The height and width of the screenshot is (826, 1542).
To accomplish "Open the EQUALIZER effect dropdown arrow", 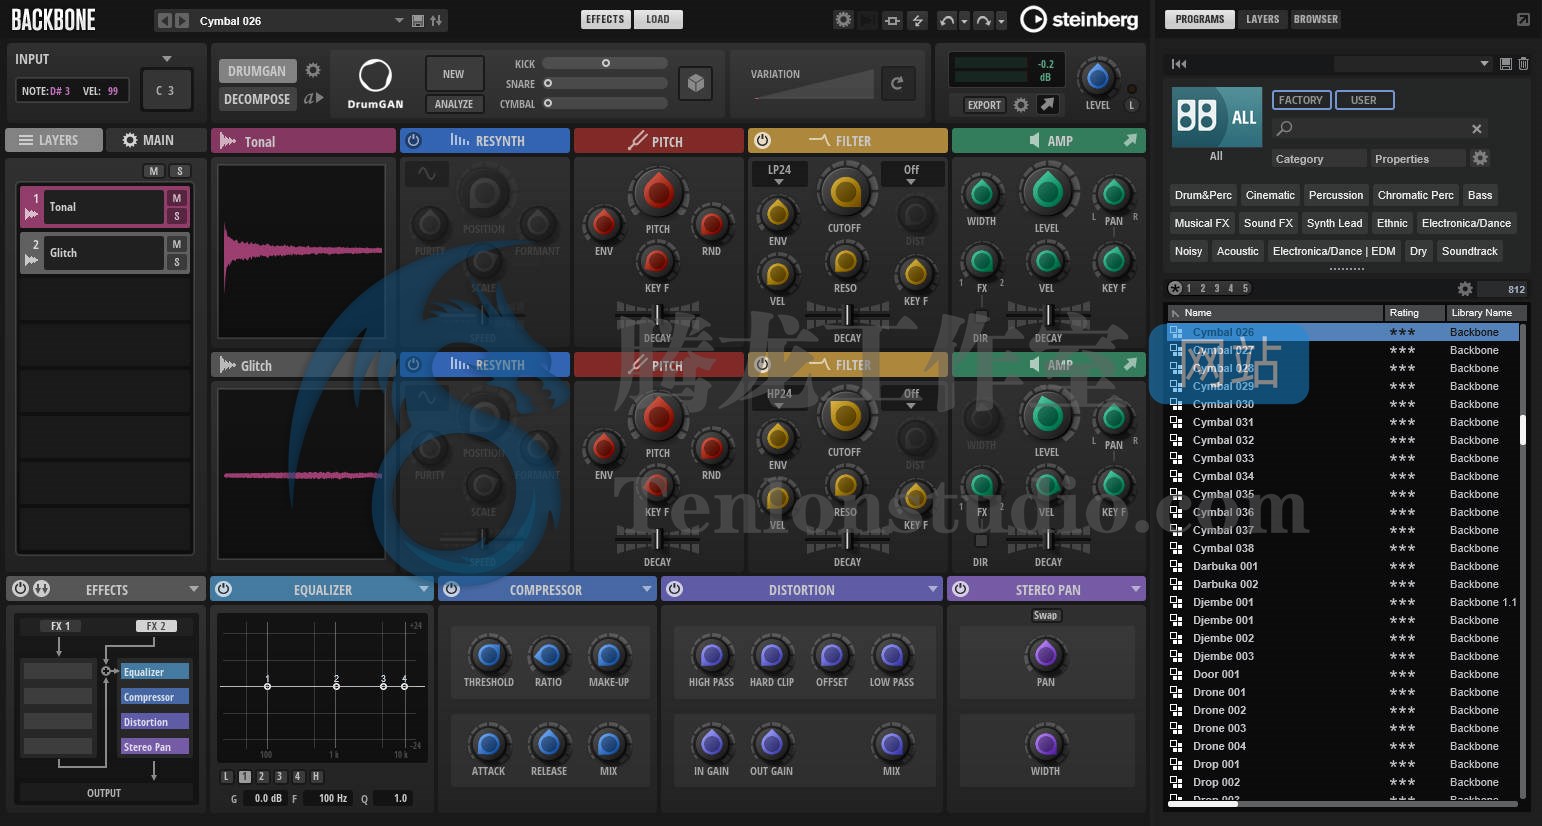I will tap(424, 589).
